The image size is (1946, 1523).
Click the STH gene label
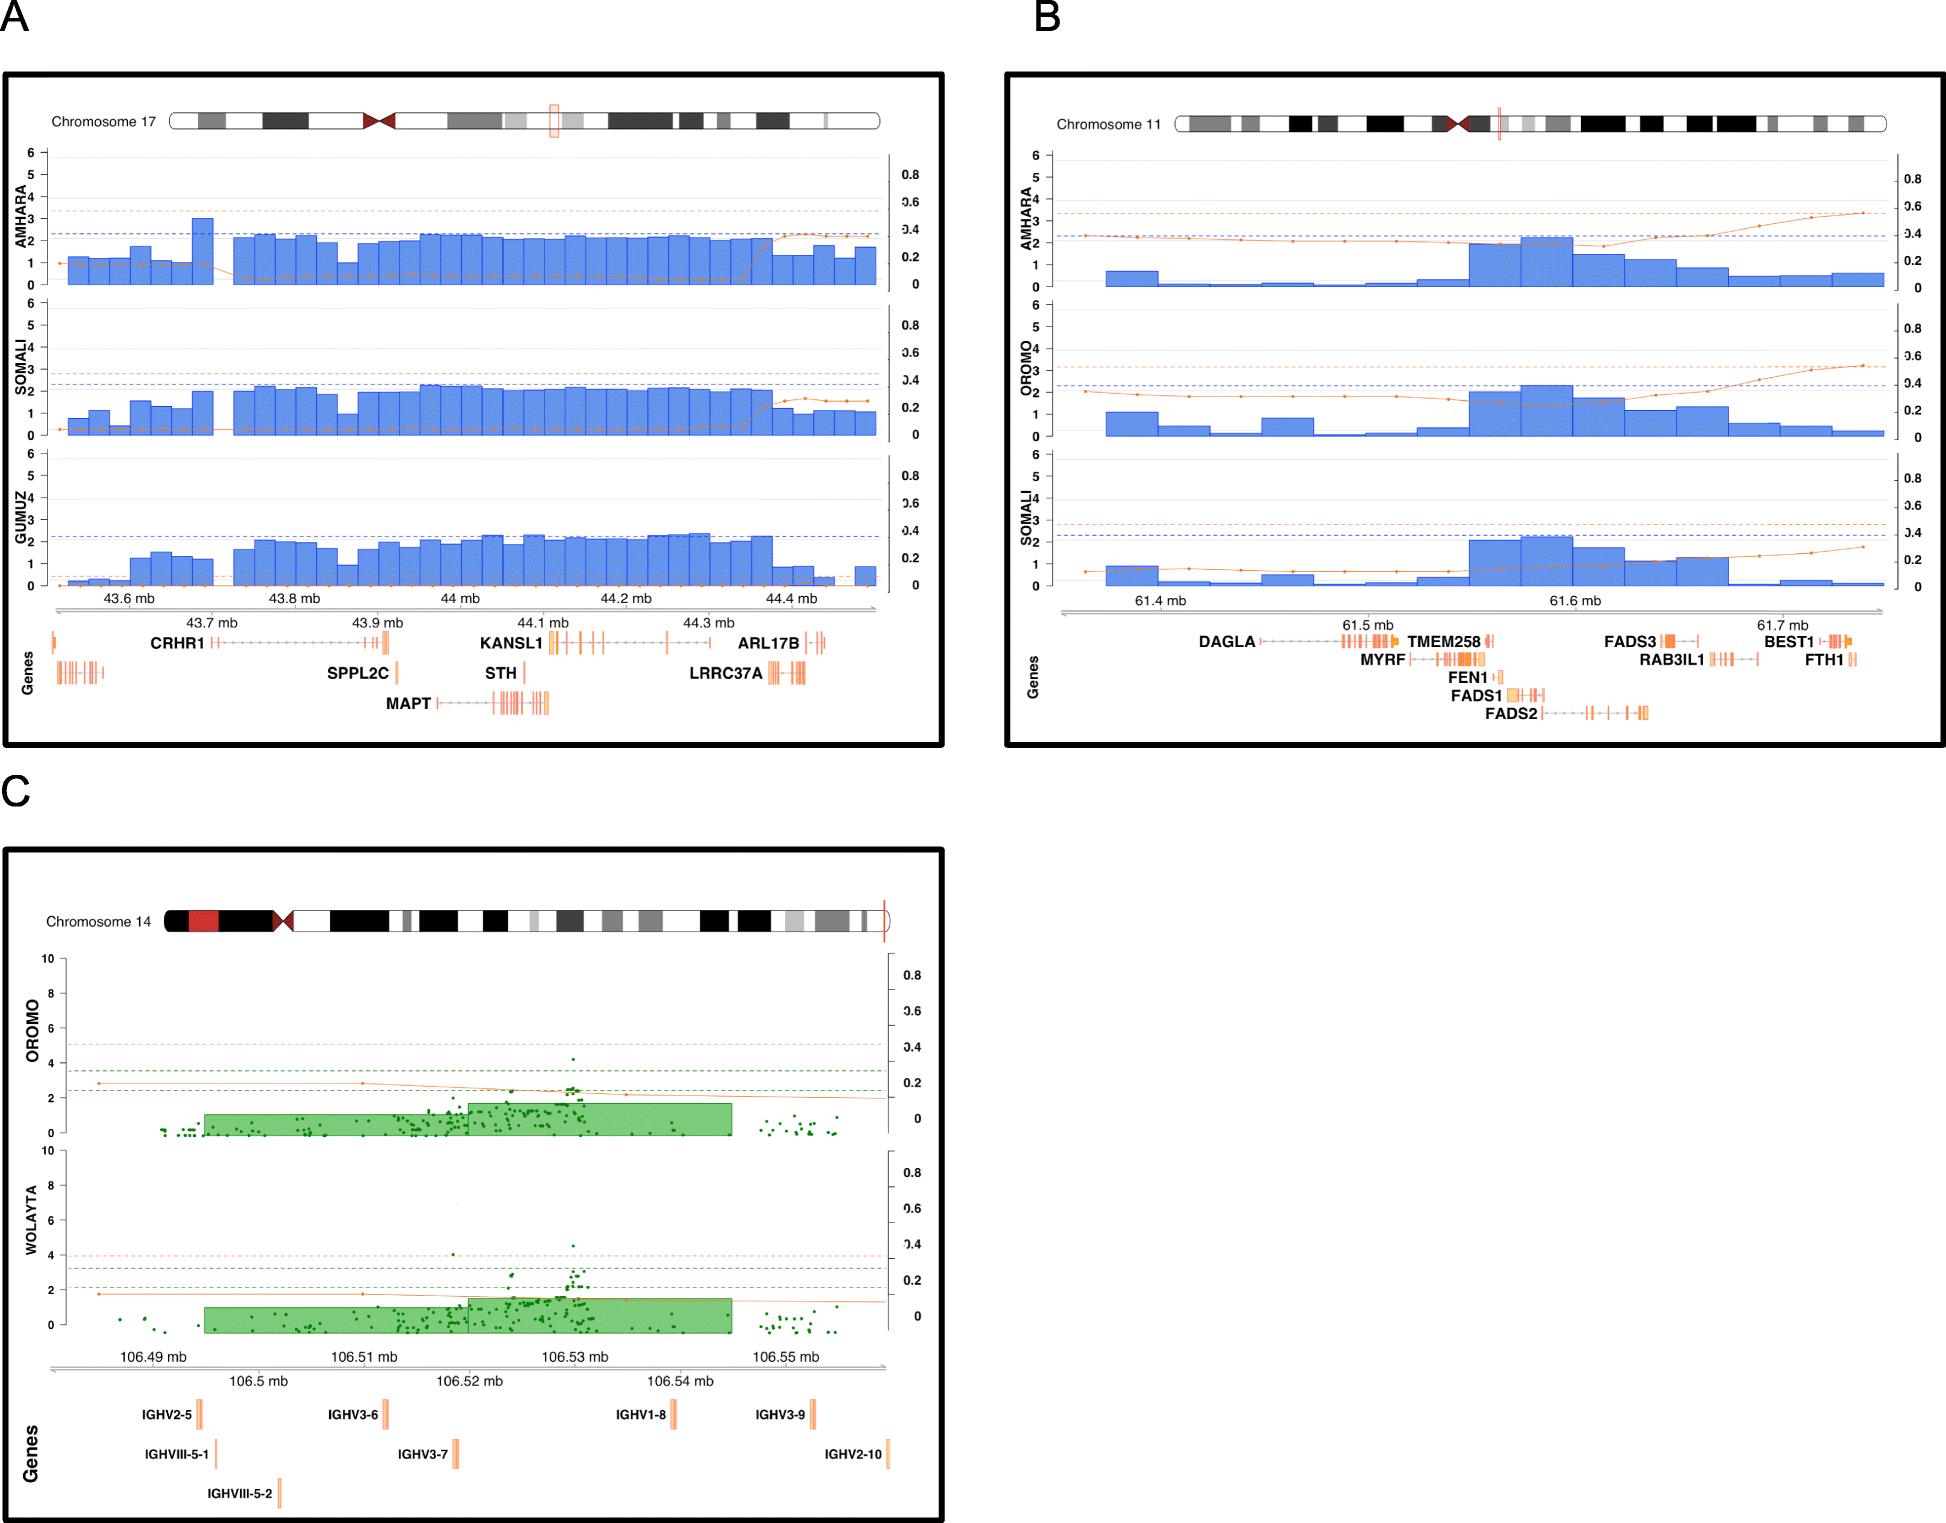coord(500,673)
